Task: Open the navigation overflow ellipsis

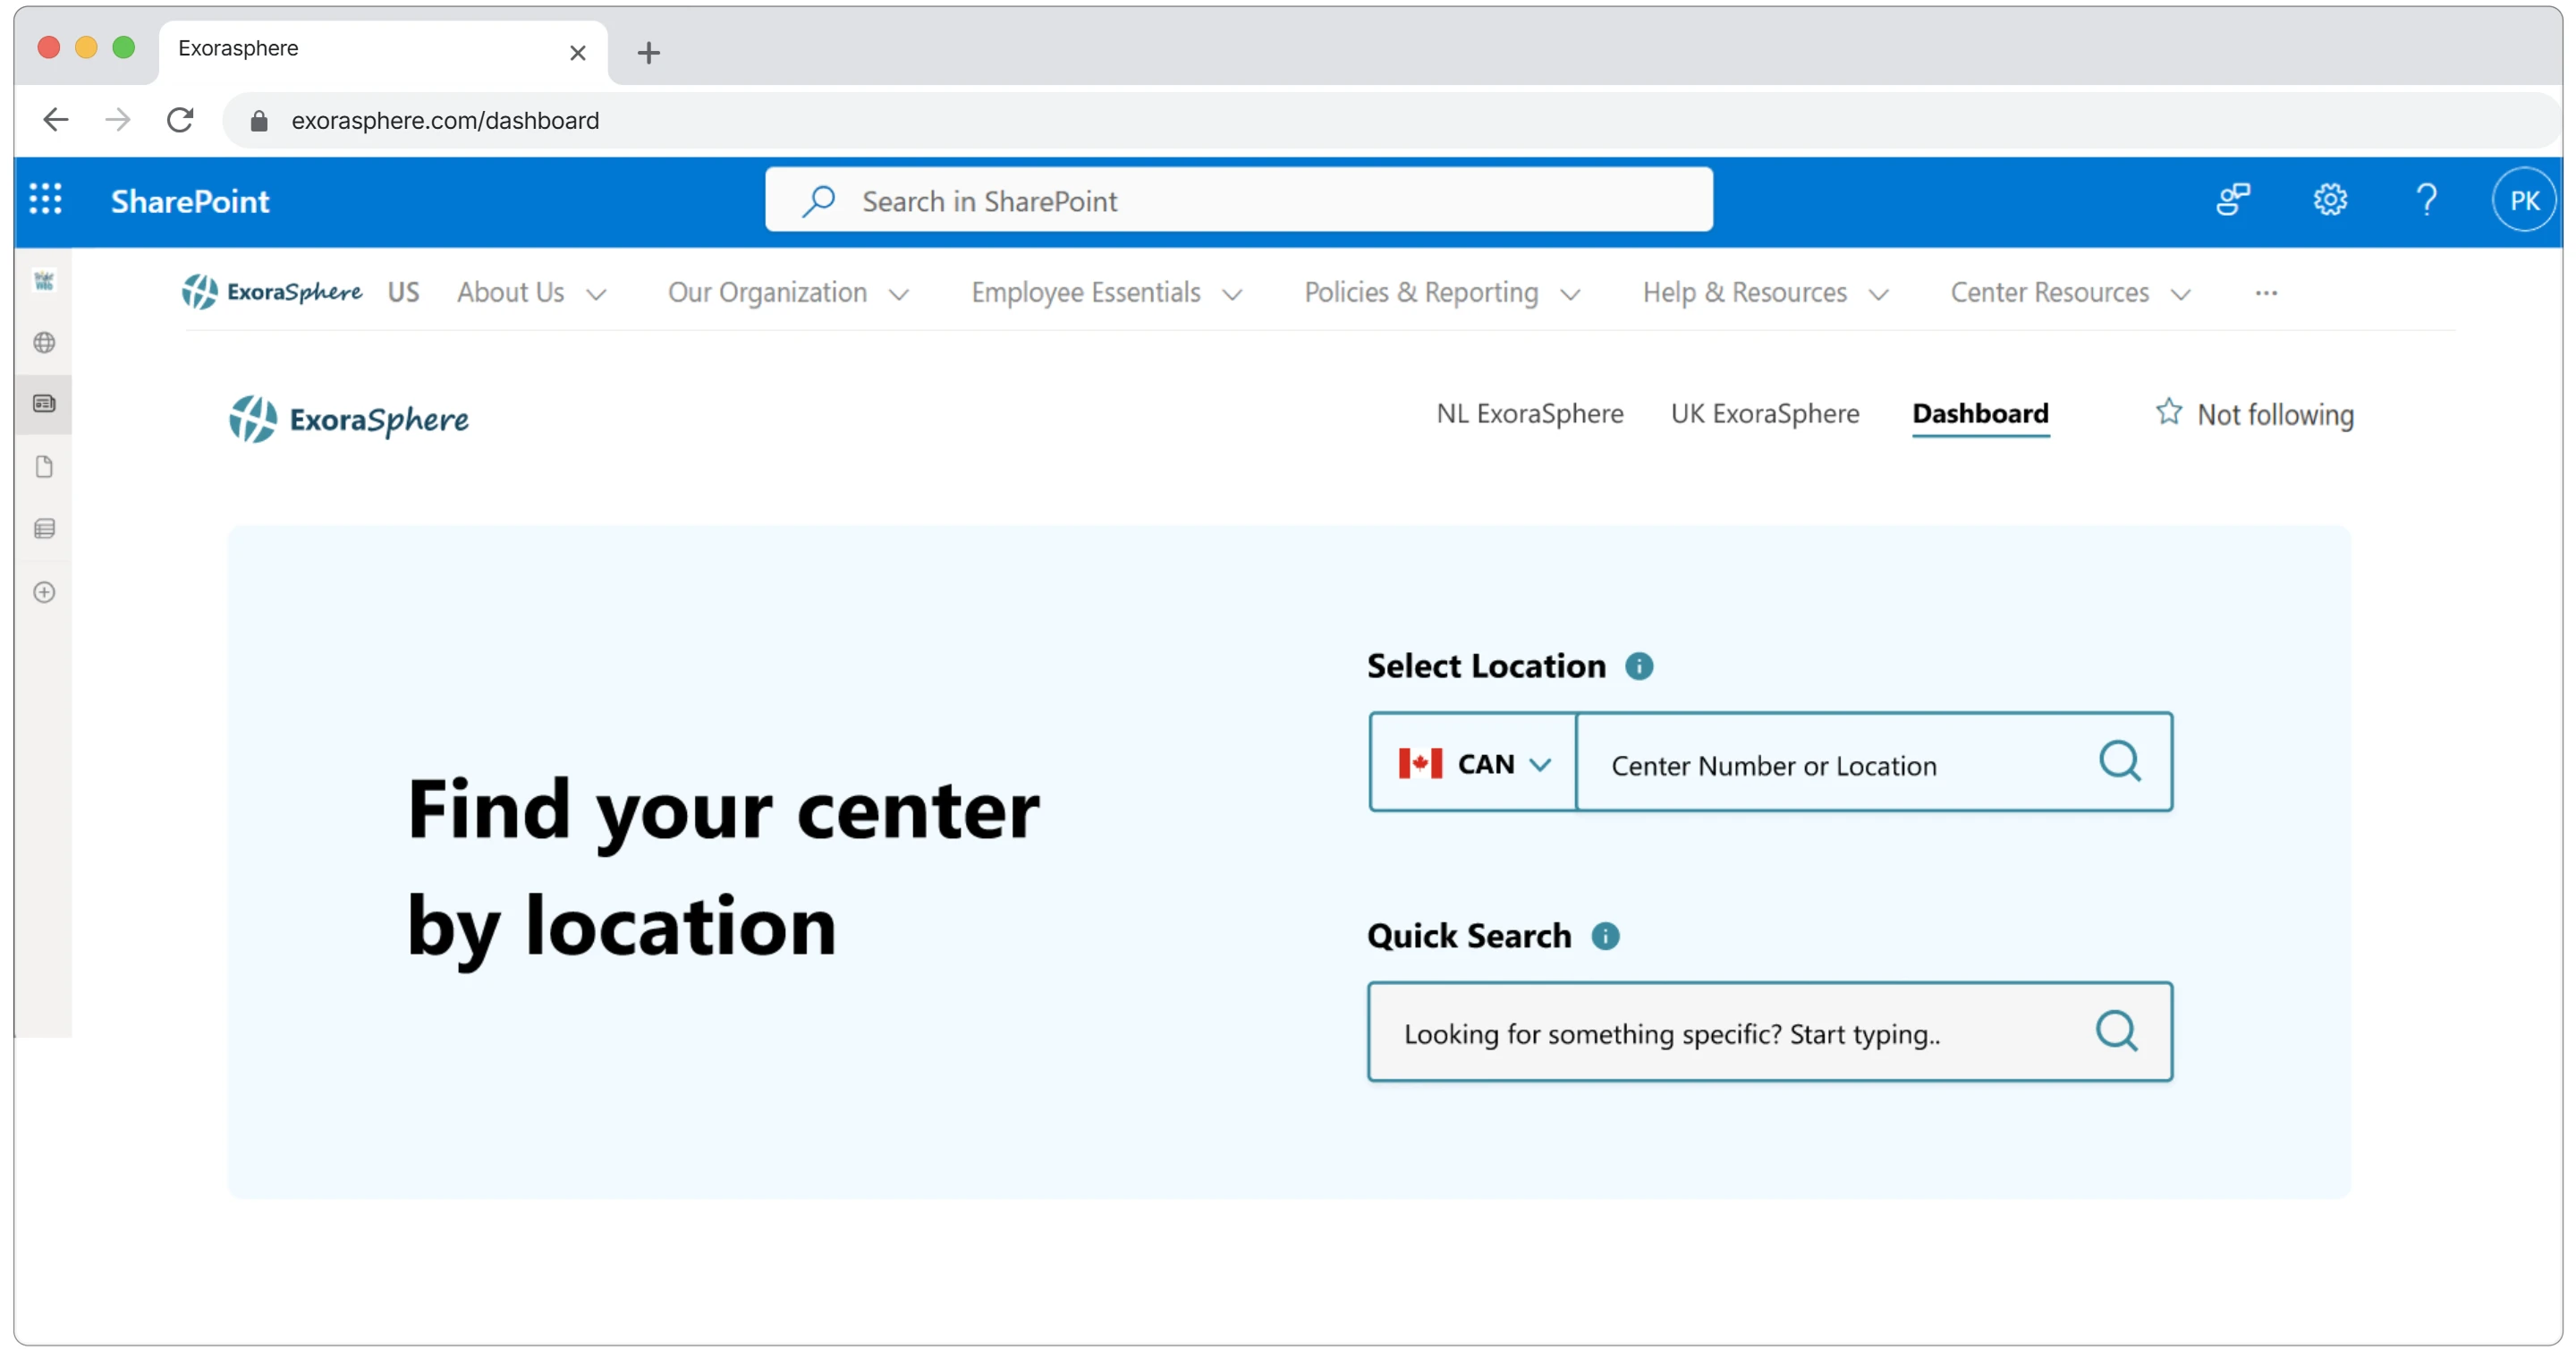Action: 2265,293
